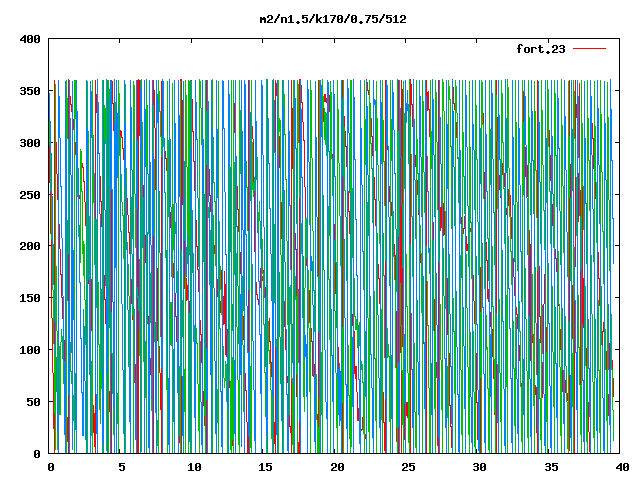
Task: Click y-axis label 400
Action: coord(30,39)
